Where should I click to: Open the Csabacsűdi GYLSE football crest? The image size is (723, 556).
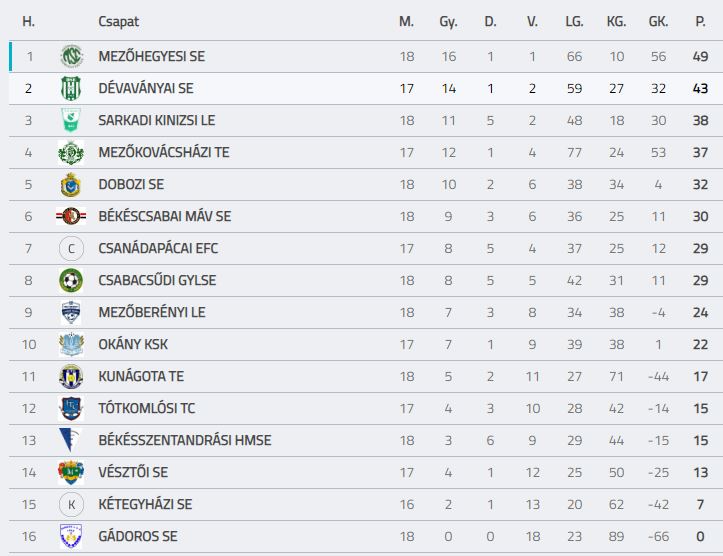[x=71, y=280]
